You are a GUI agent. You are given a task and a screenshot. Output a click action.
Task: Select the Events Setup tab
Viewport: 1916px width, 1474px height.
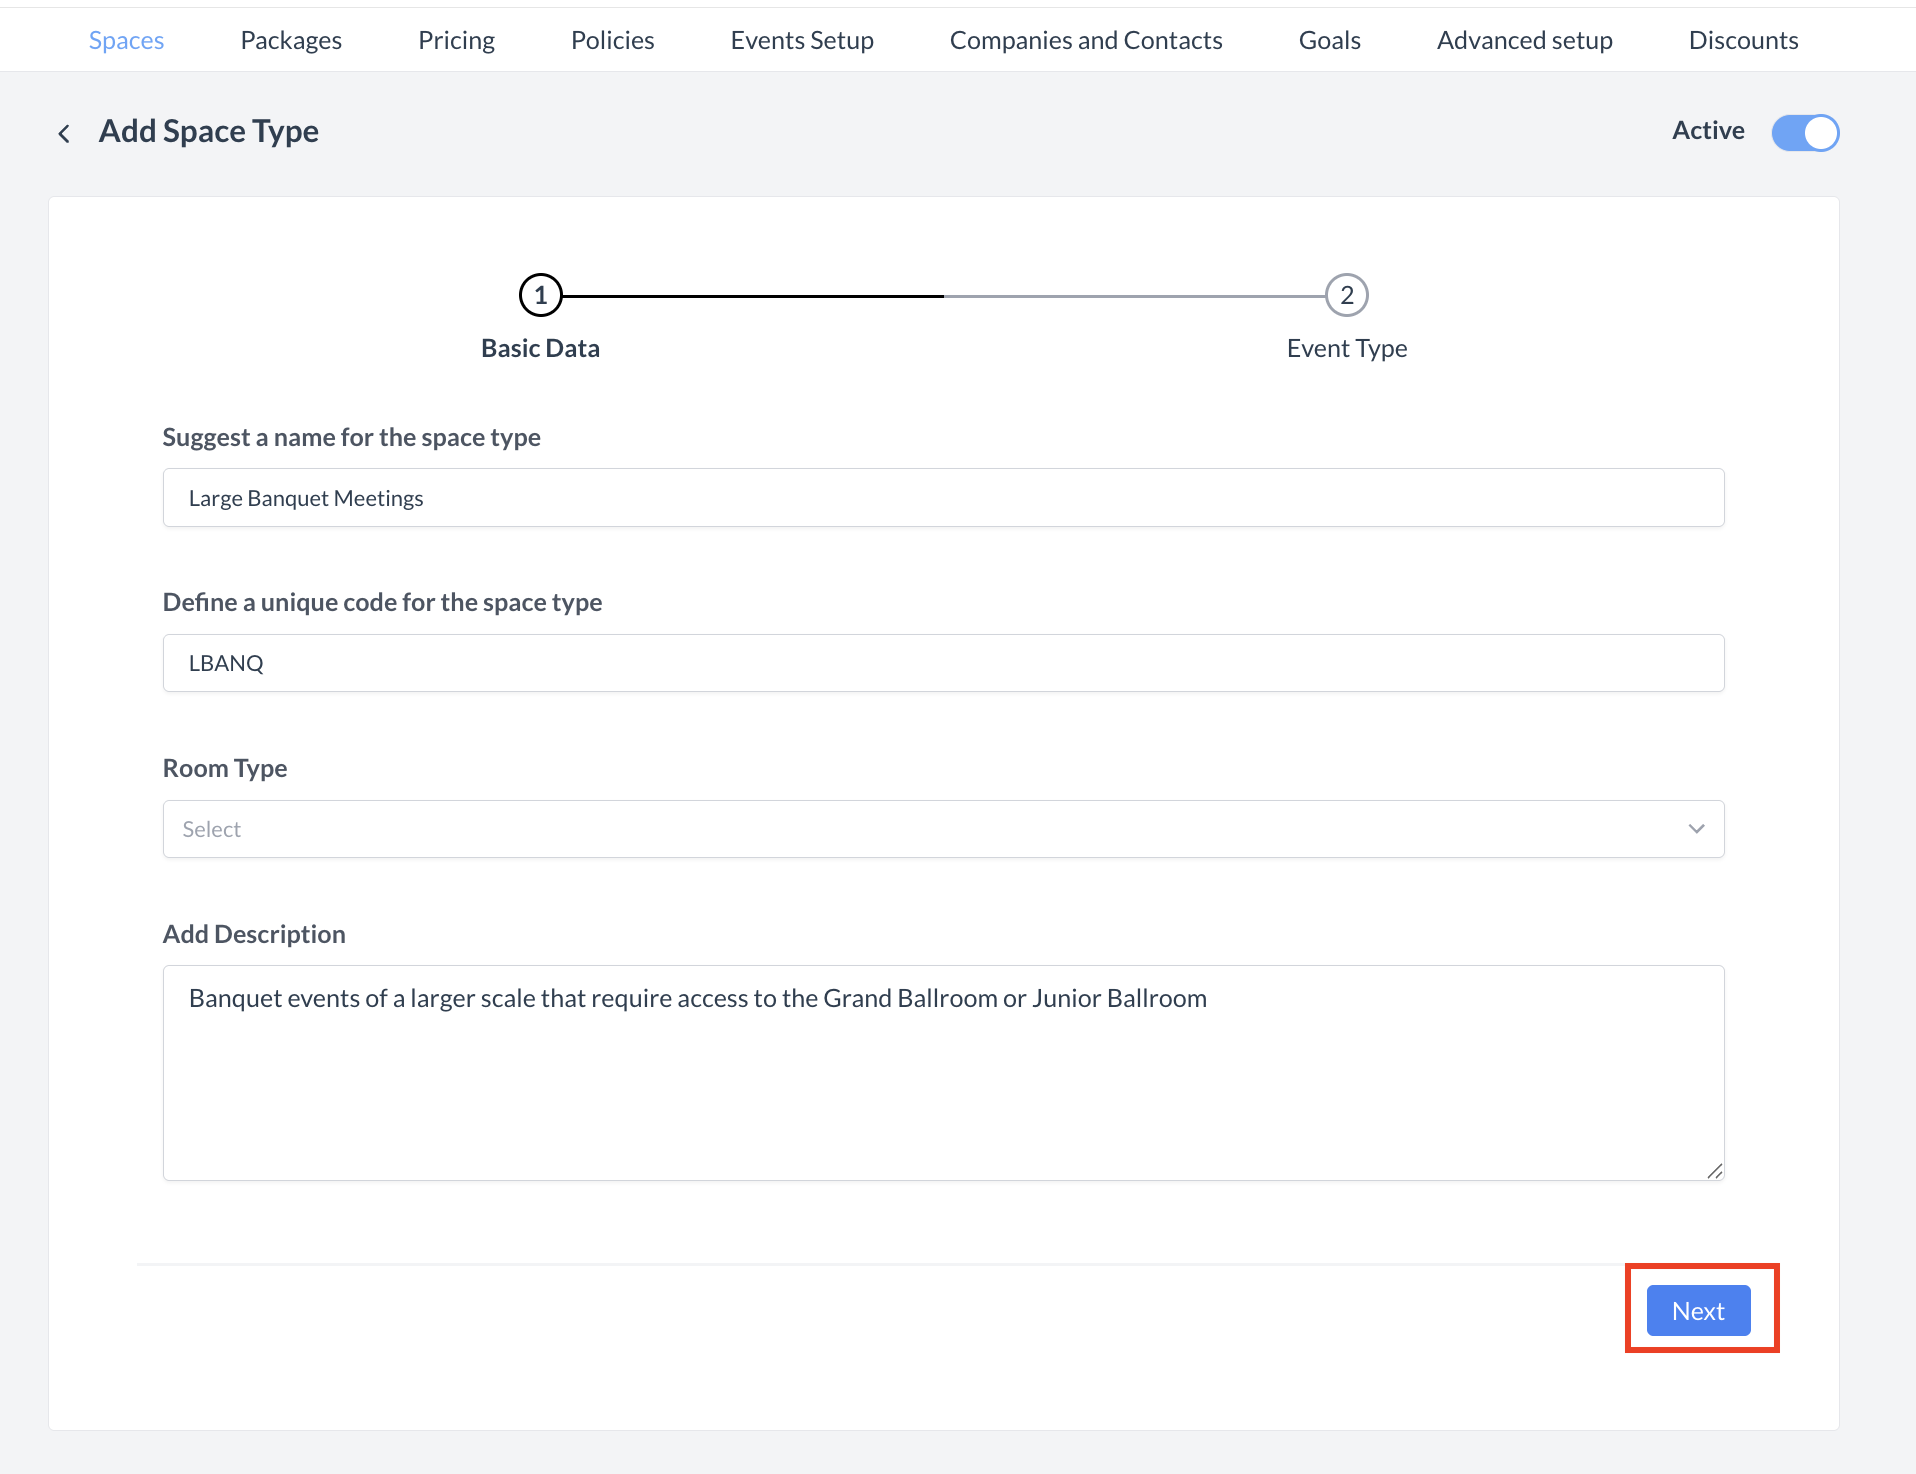click(802, 40)
